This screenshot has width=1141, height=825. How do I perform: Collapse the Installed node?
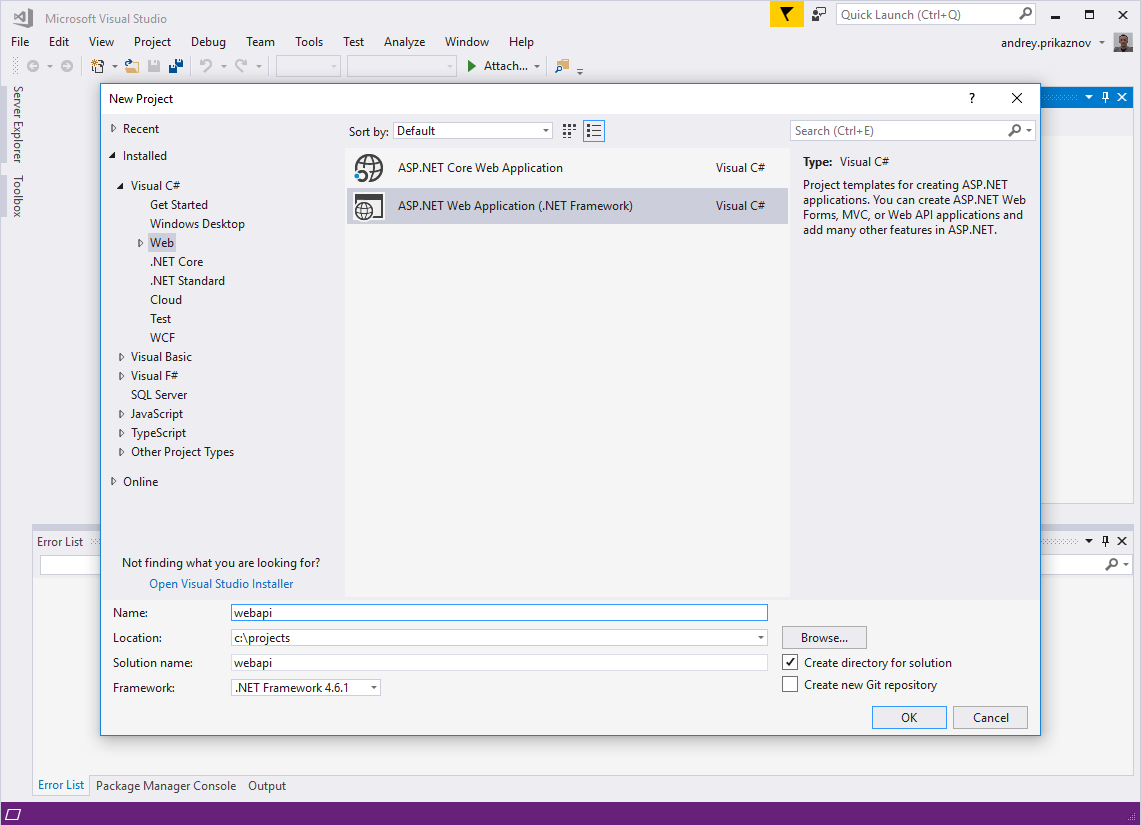click(x=113, y=156)
